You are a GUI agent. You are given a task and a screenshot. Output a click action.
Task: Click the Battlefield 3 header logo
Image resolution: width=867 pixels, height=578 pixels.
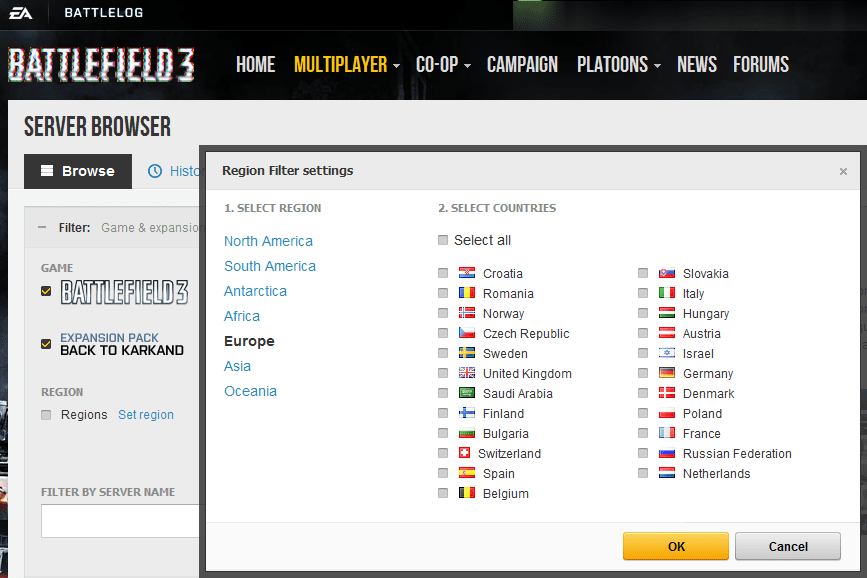101,65
